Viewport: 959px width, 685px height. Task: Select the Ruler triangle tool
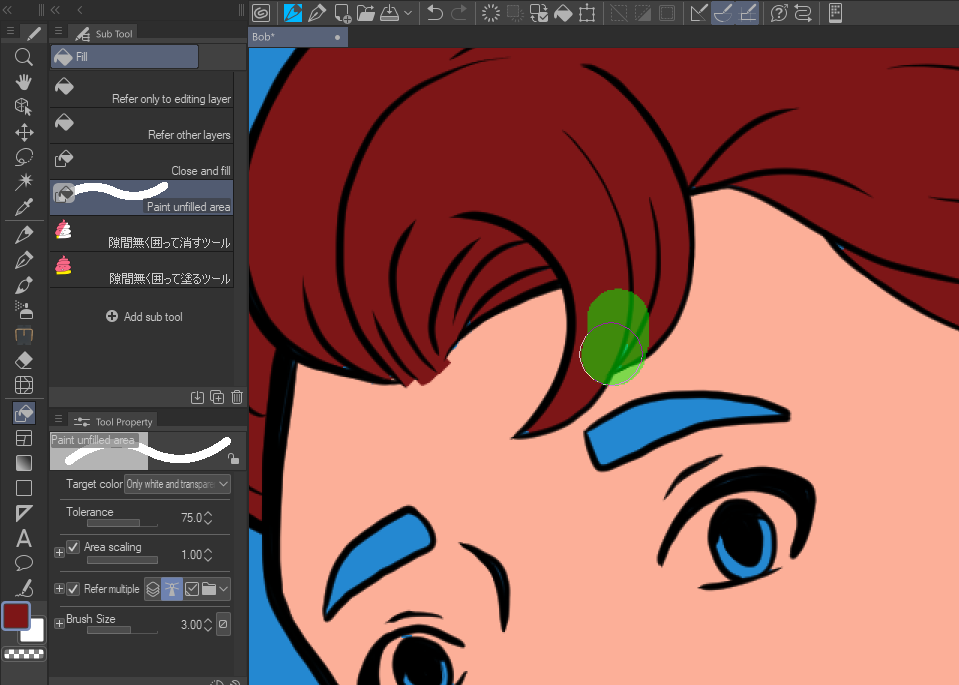[23, 513]
